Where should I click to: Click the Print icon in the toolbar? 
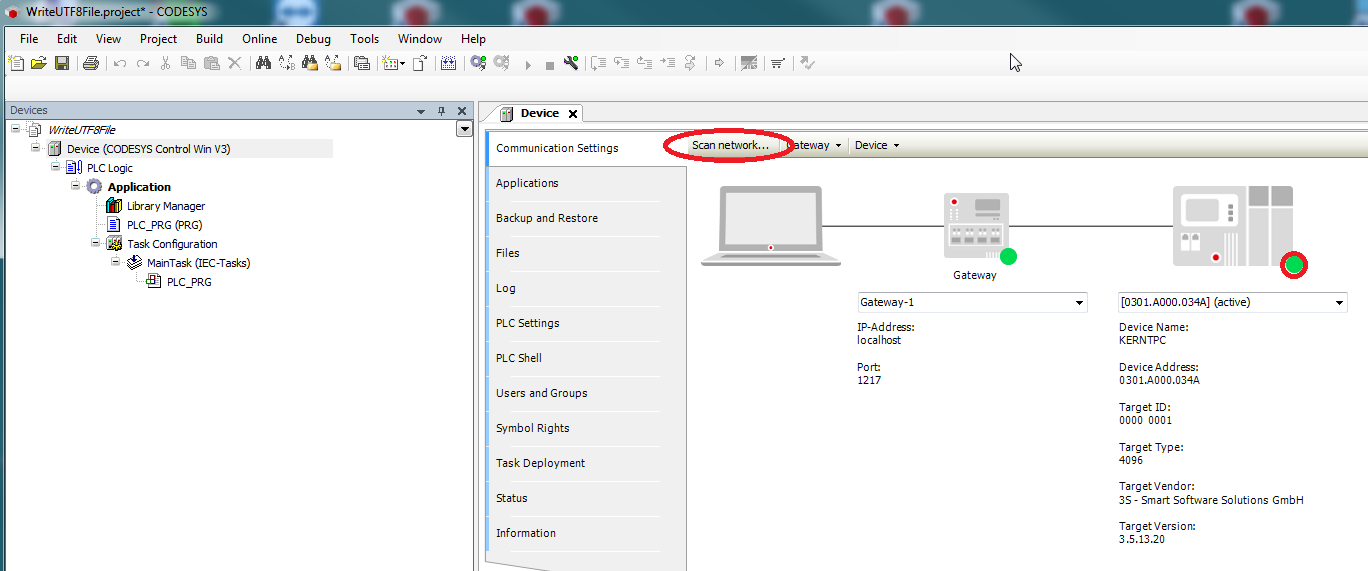[x=90, y=63]
